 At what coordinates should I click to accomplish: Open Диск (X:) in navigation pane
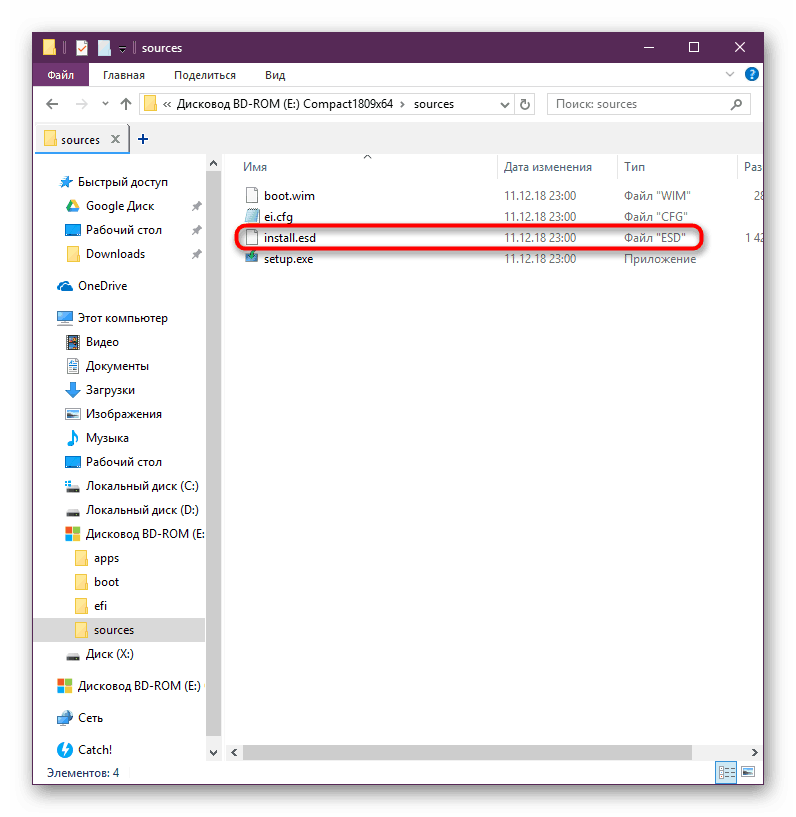(109, 653)
